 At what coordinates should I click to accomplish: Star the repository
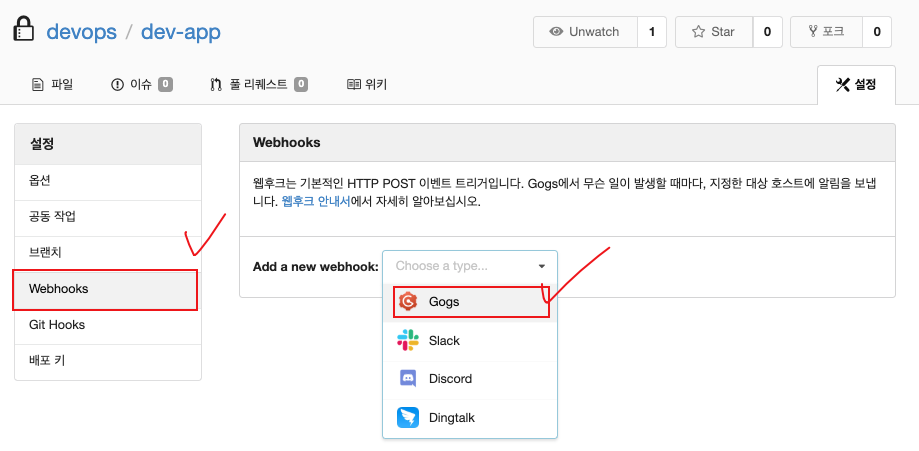(x=714, y=32)
